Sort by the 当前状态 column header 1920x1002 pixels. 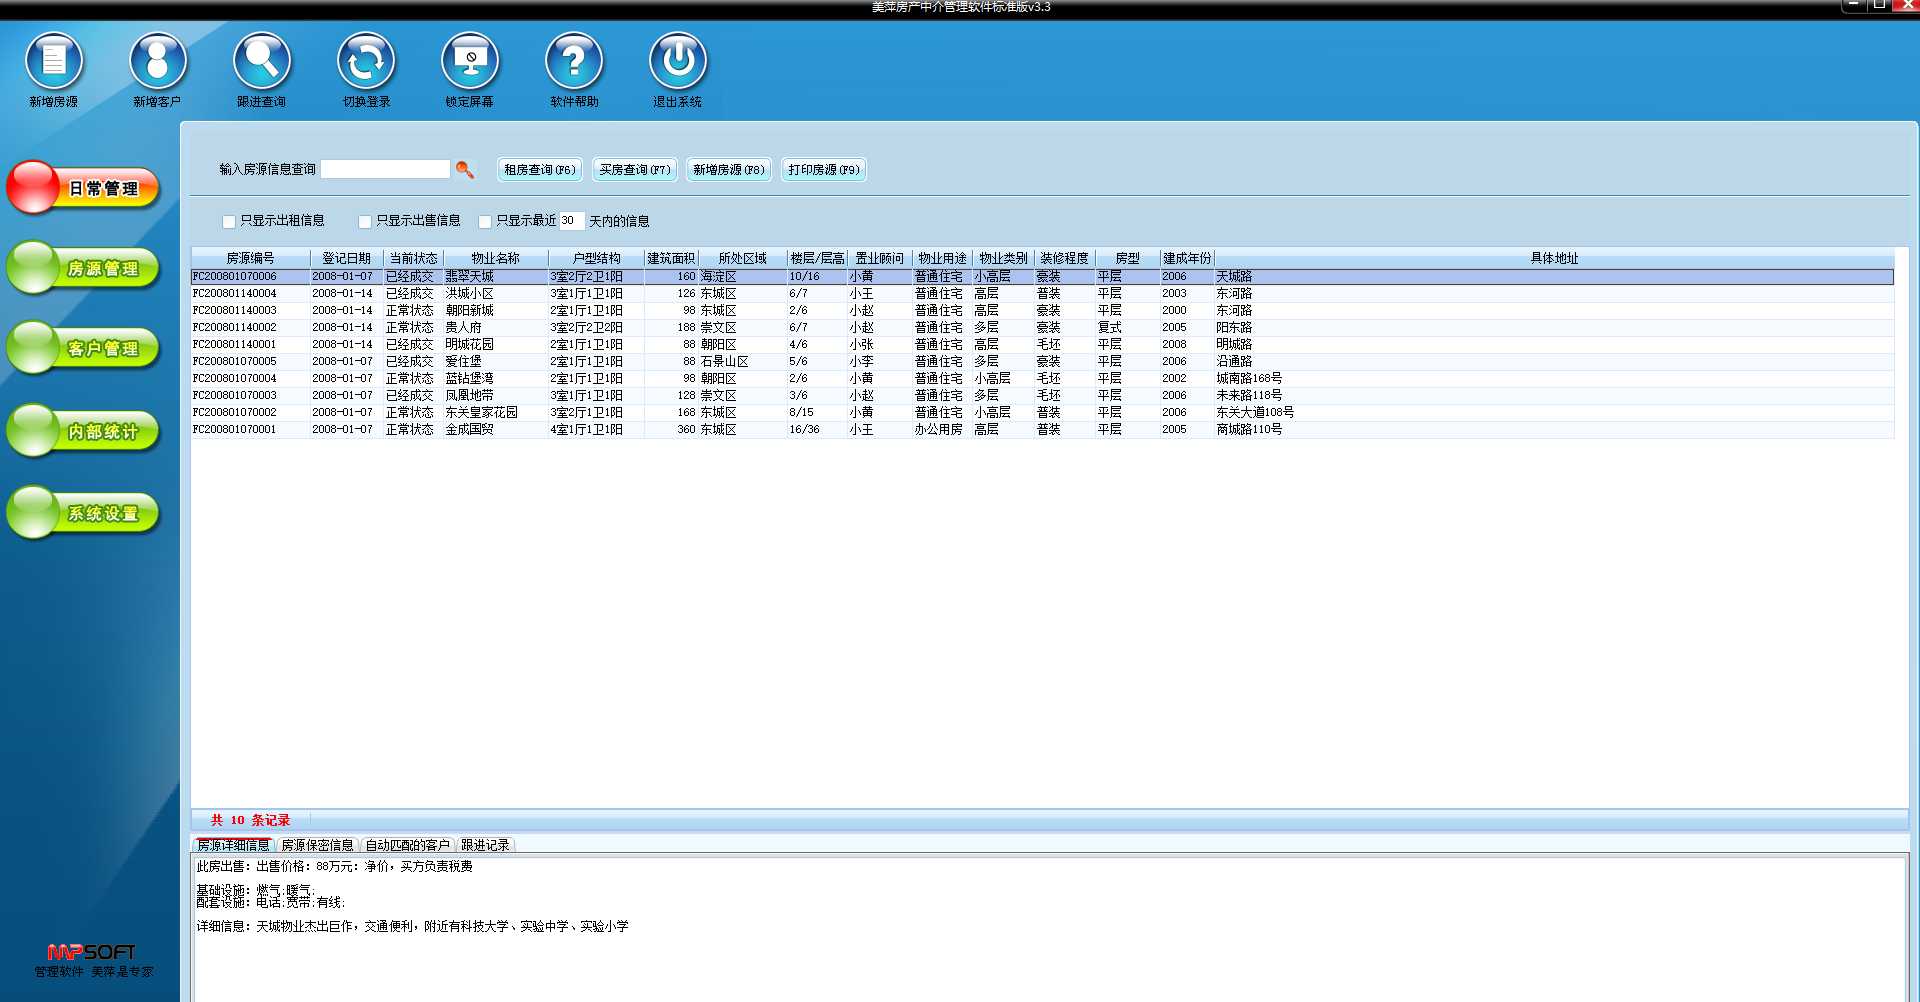tap(413, 258)
